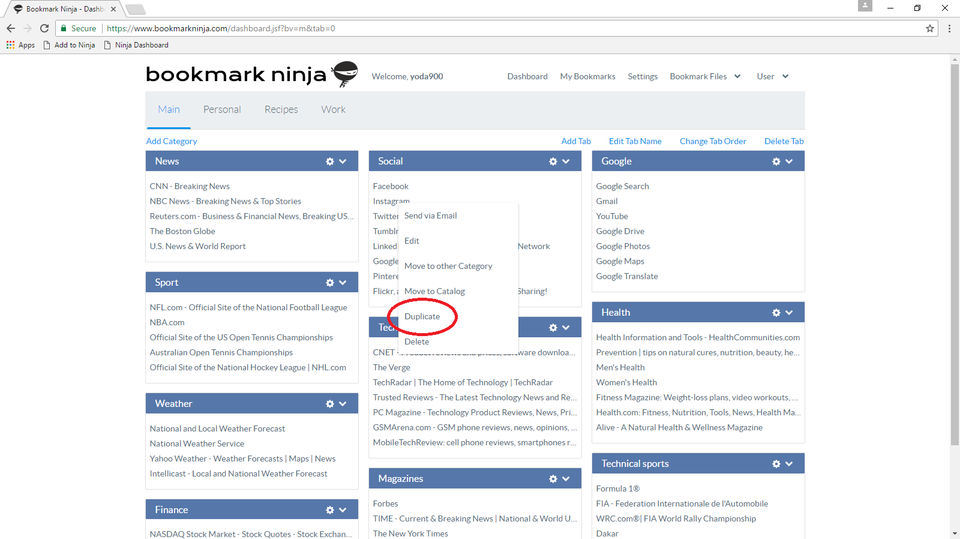
Task: Switch to the Work tab
Action: 333,110
